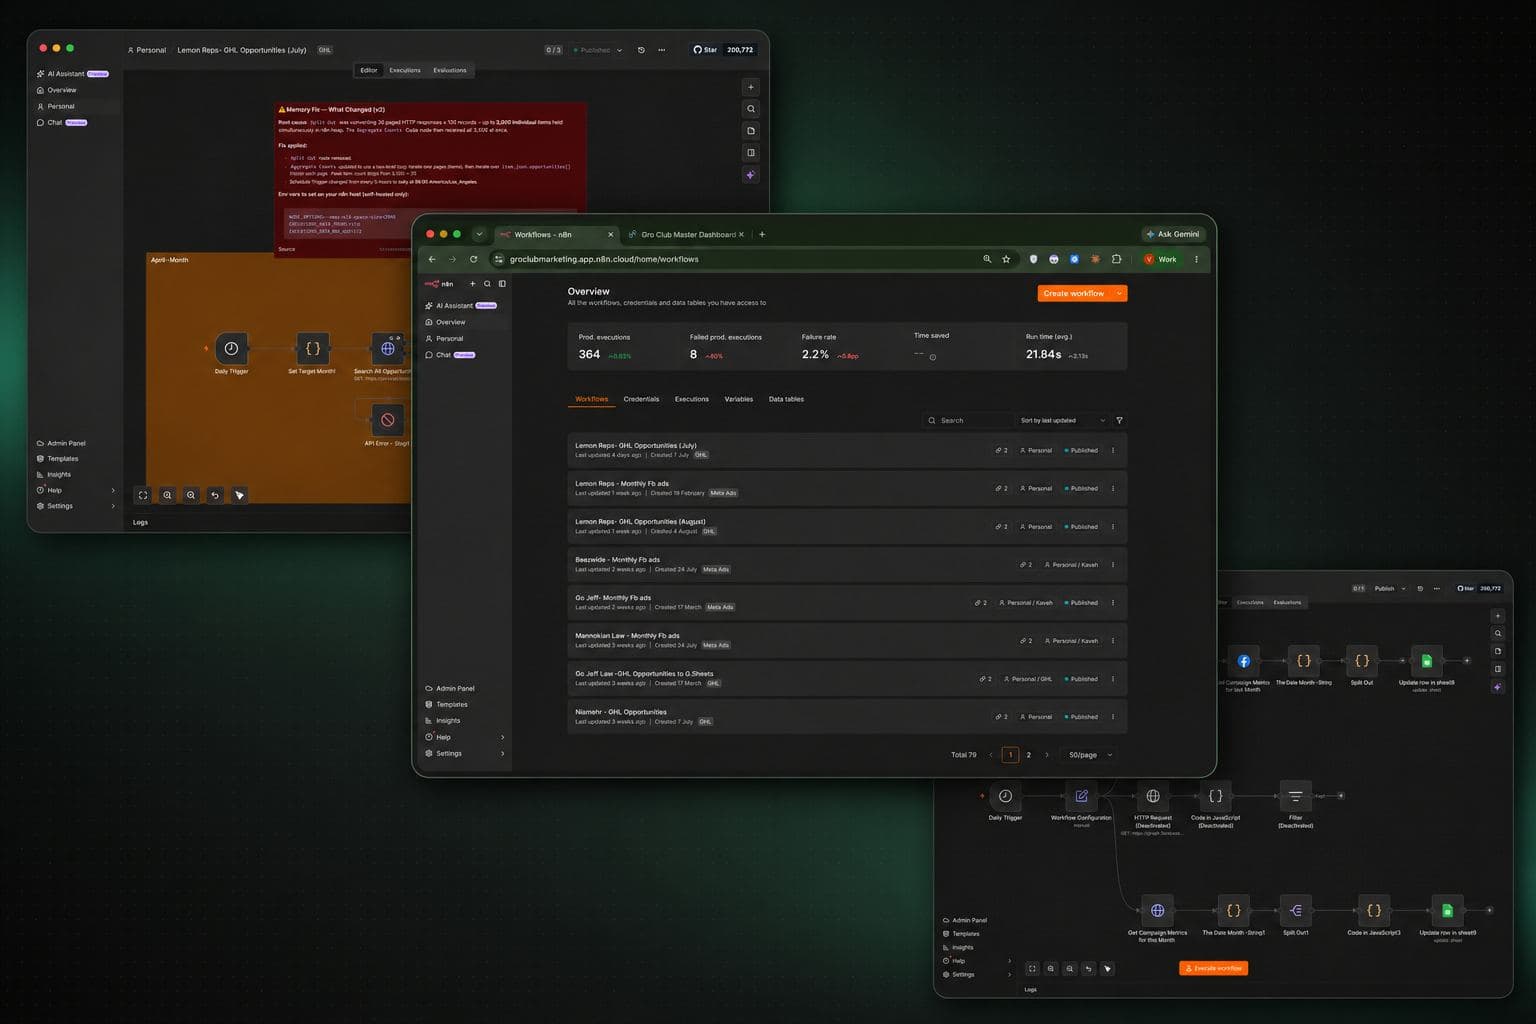
Task: Toggle the n8n sidebar collapse icon
Action: pos(502,284)
